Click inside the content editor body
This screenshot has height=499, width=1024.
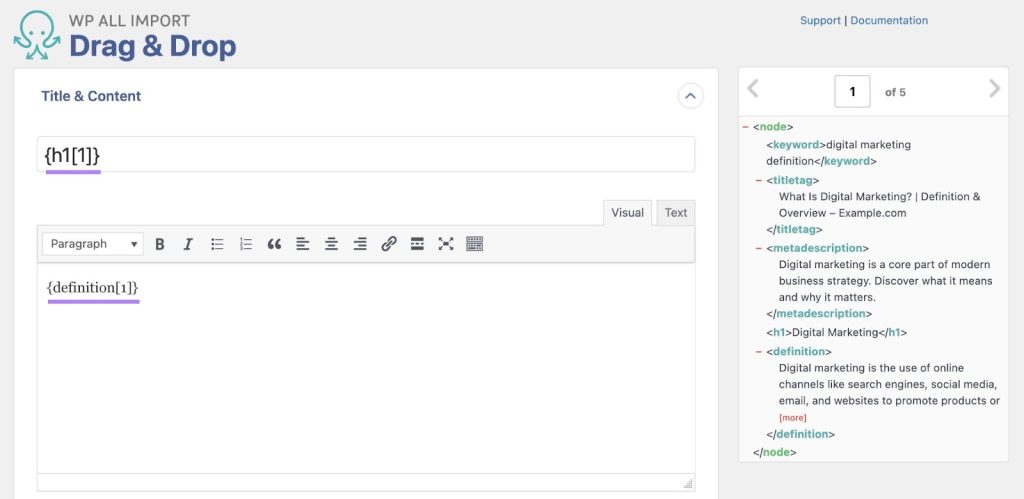(366, 368)
